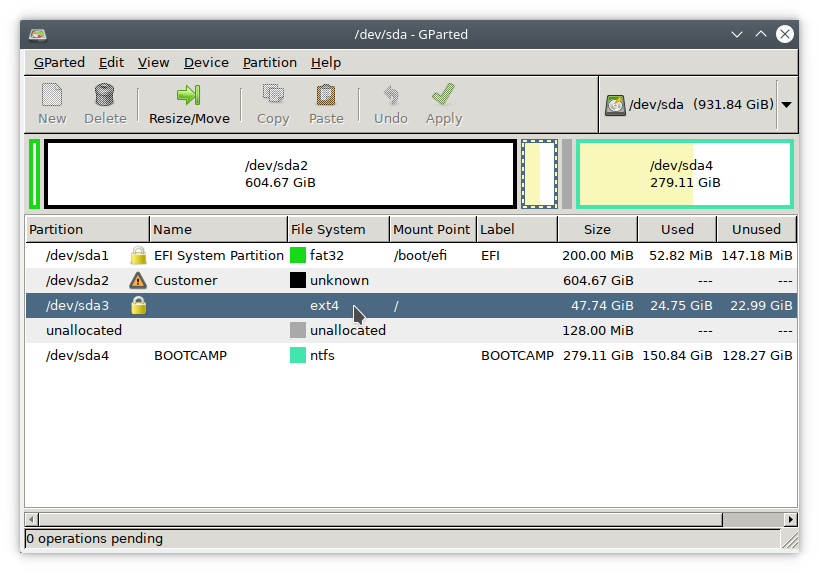Screen dimensions: 819x573
Task: Select /dev/sda4 block in the disk map
Action: pos(684,174)
